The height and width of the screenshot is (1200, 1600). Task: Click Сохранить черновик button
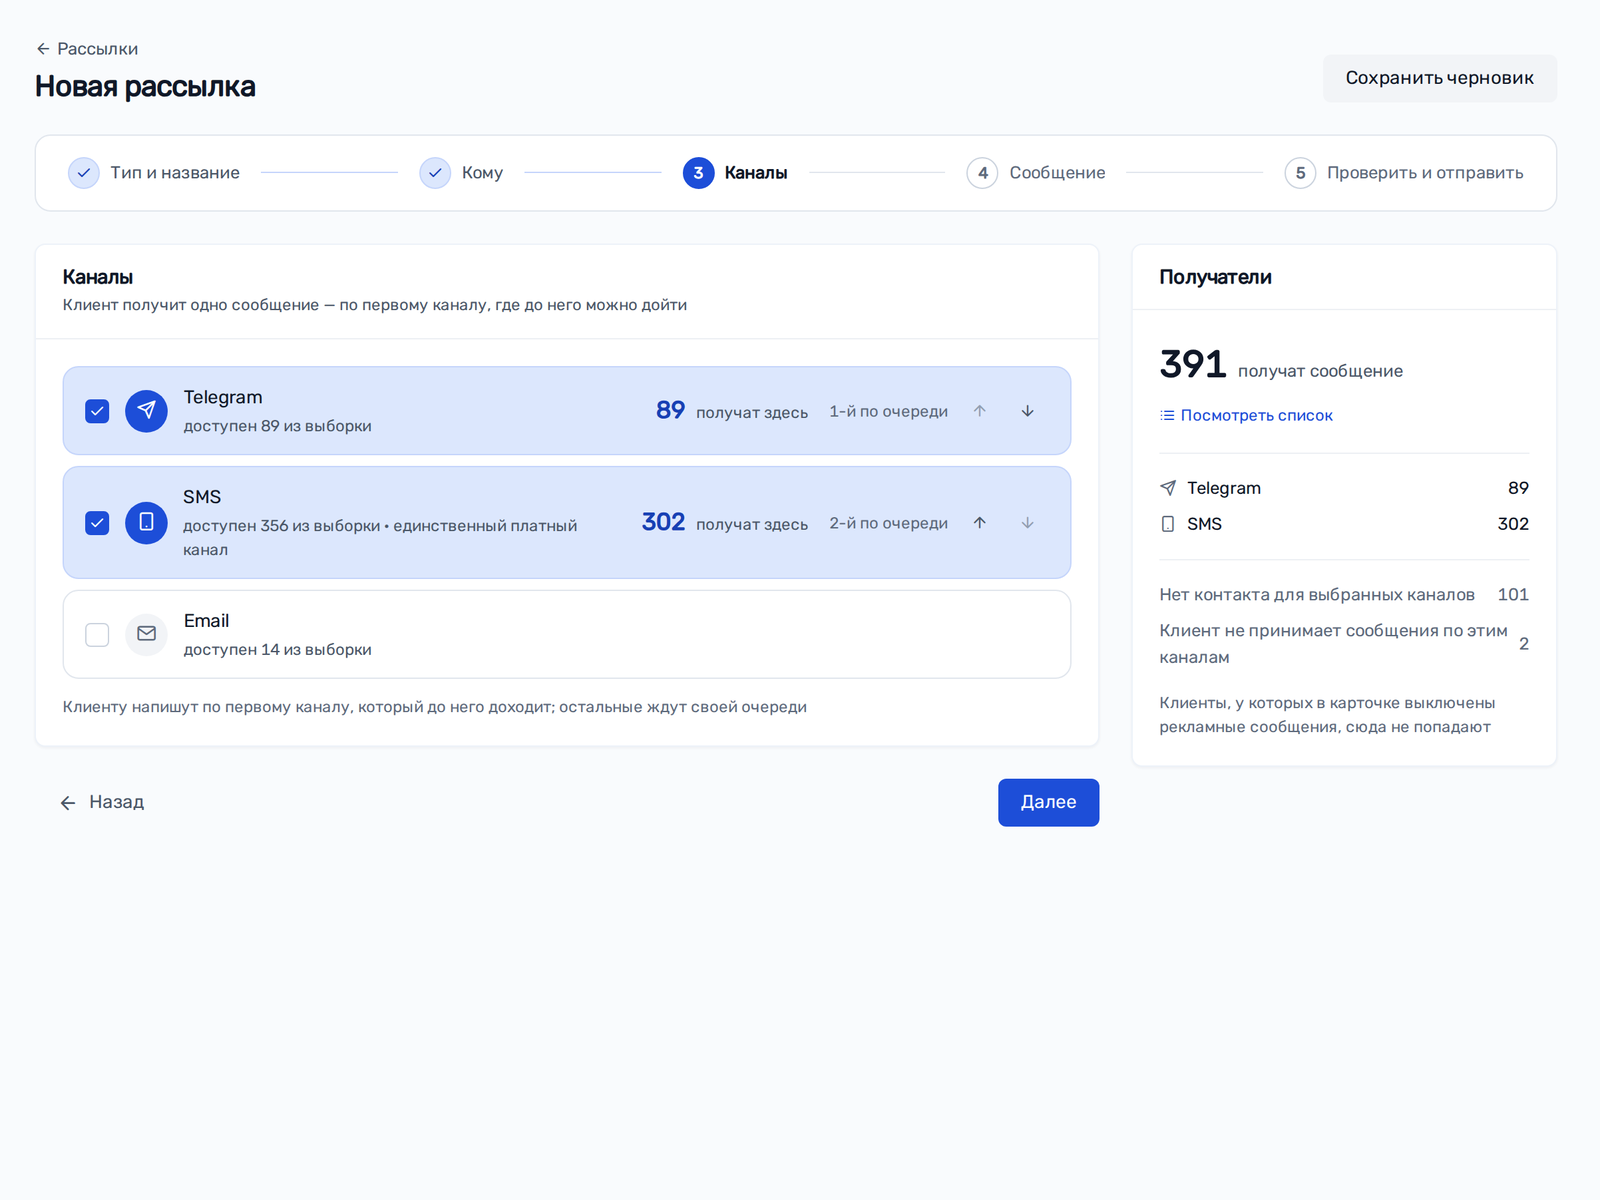tap(1439, 78)
